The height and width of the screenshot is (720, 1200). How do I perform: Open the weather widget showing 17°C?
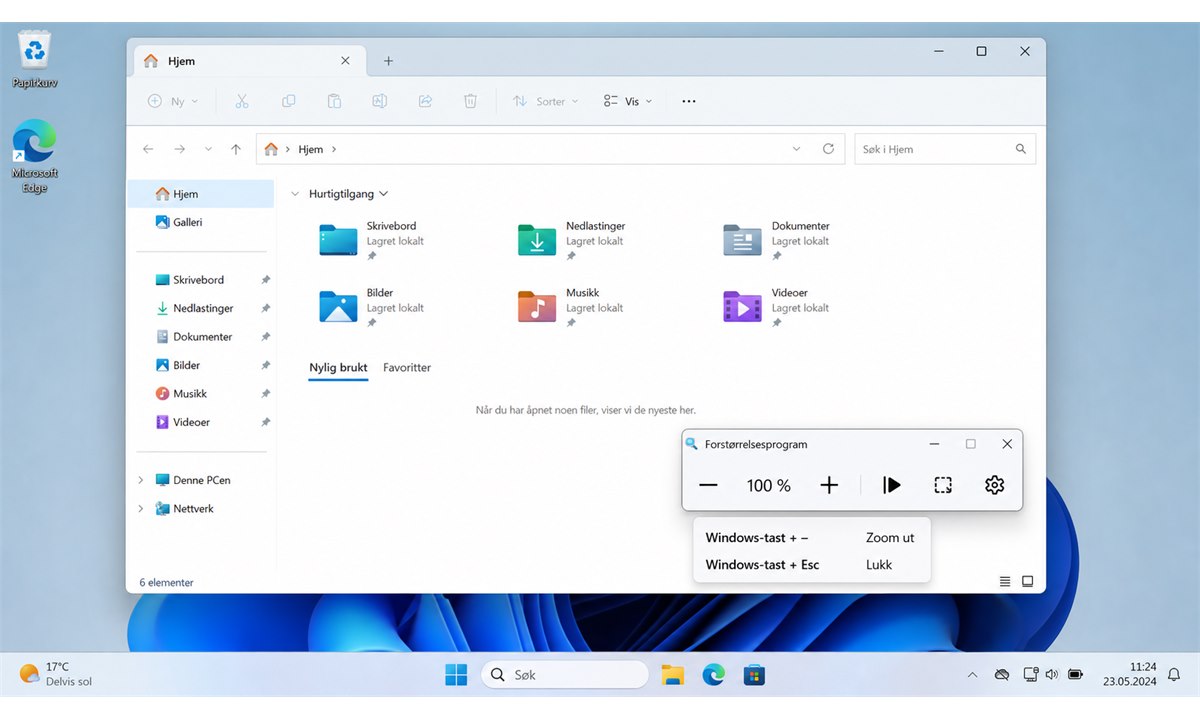tap(56, 674)
